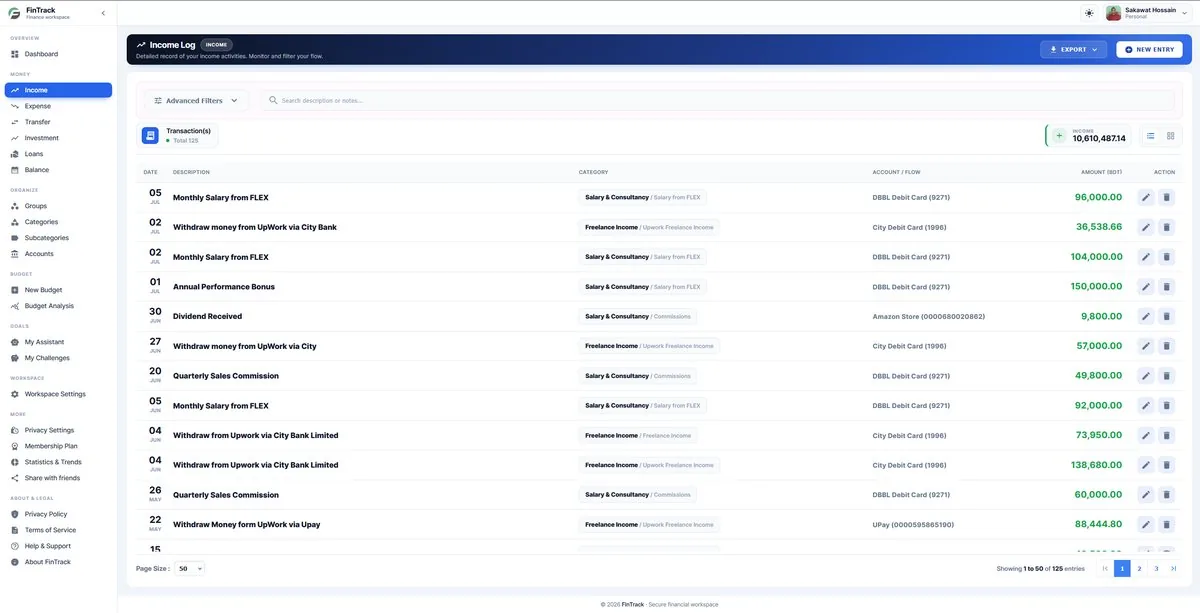1200x613 pixels.
Task: Delete the 96,000.00 salary entry
Action: point(1166,197)
